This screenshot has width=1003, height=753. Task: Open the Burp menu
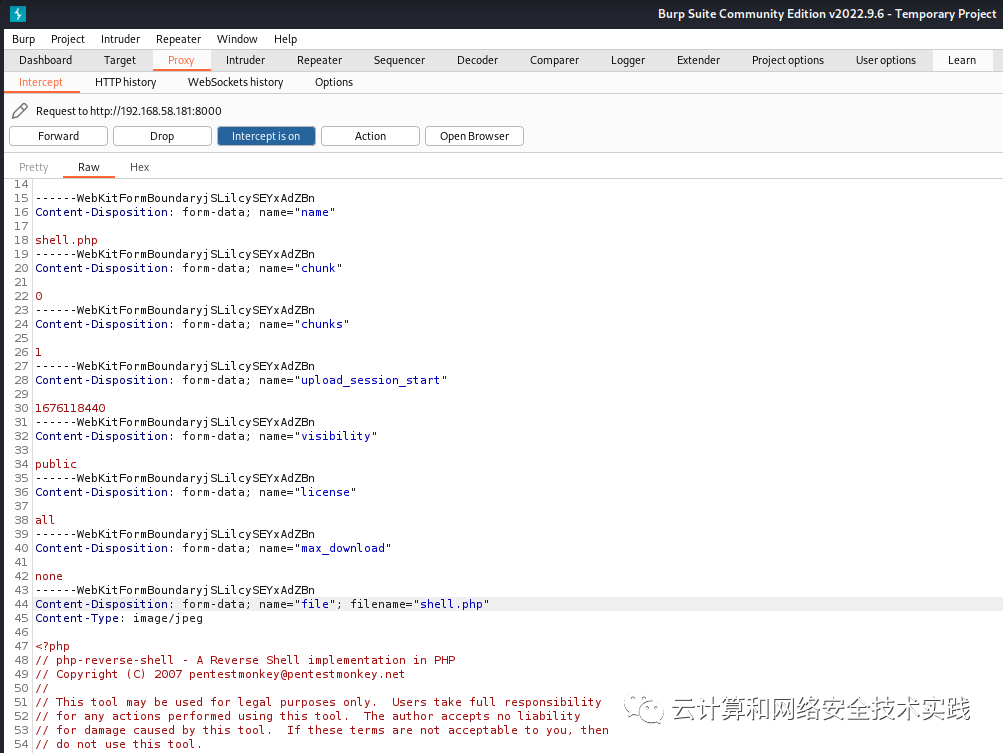pyautogui.click(x=24, y=39)
